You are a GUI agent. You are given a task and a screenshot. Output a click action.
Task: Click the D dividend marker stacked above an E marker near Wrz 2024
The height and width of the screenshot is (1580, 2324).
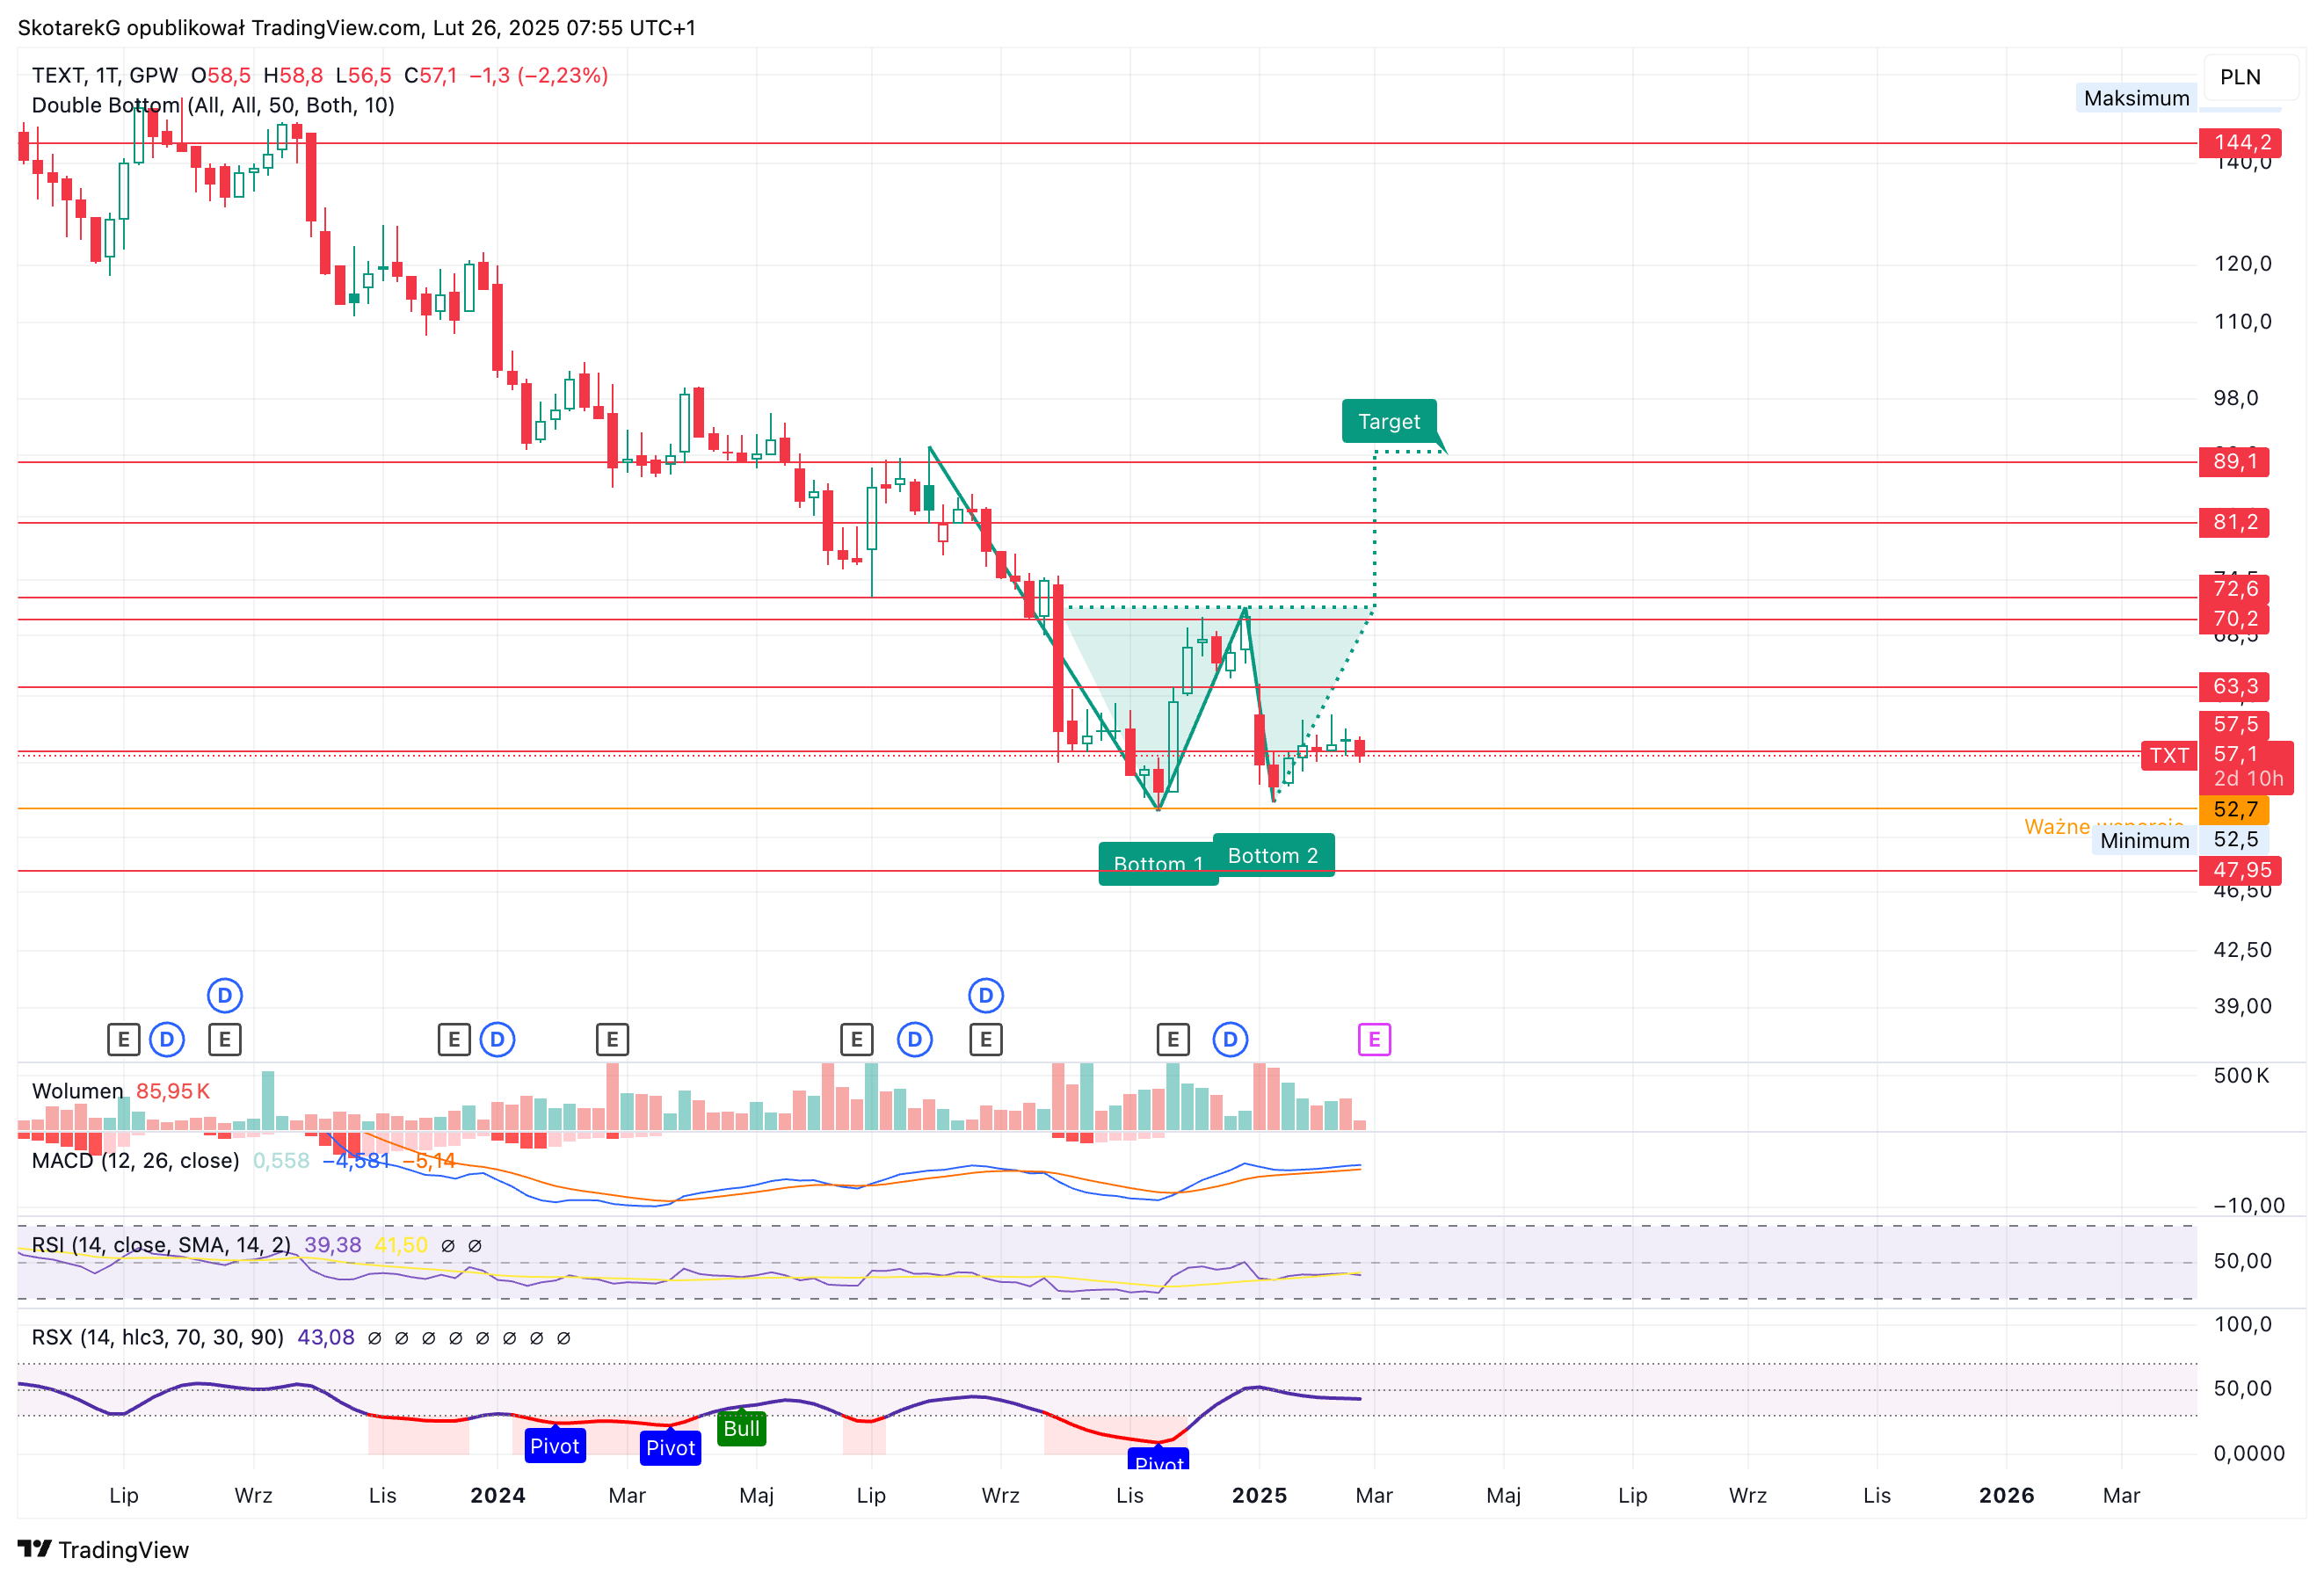tap(986, 995)
